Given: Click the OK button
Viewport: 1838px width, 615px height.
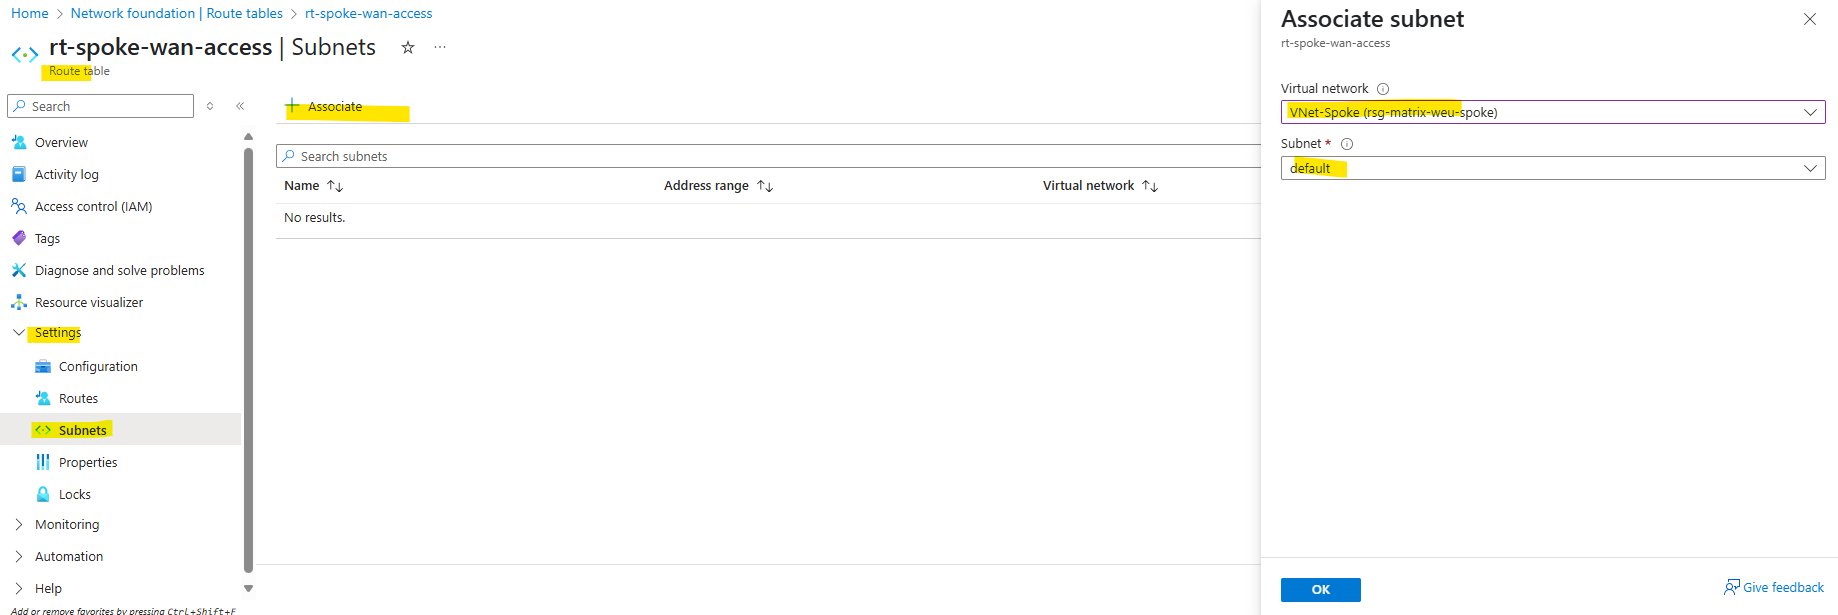Looking at the screenshot, I should pyautogui.click(x=1320, y=590).
